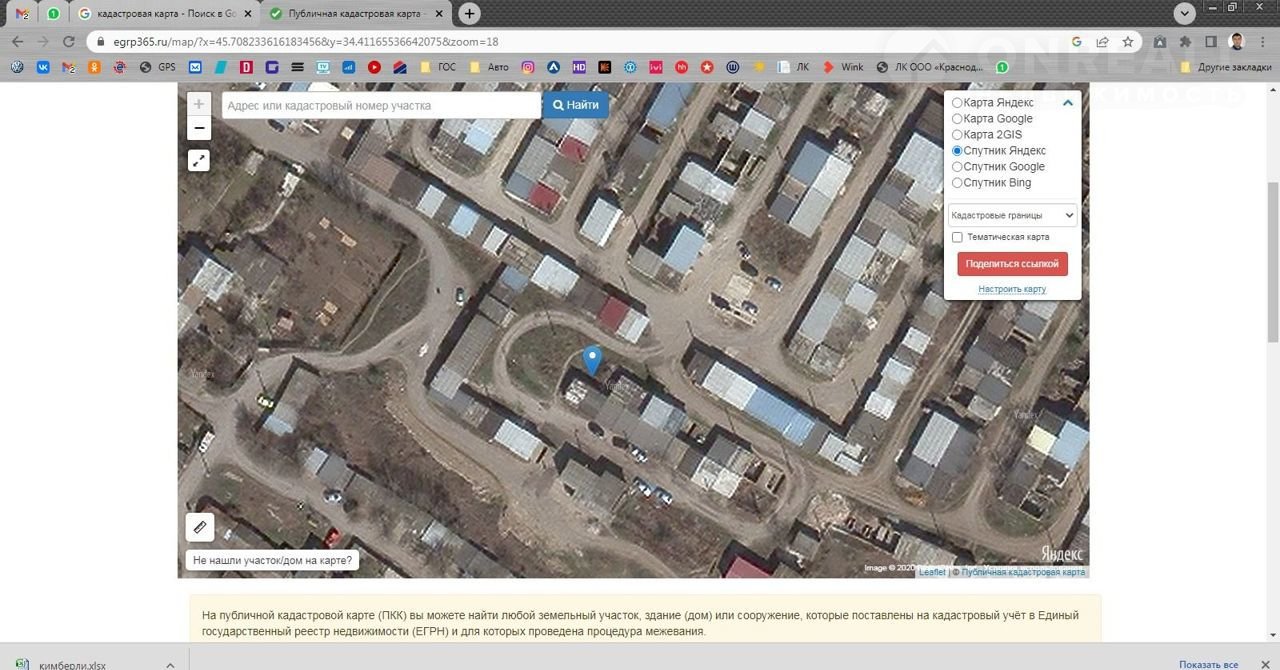Enable Тематическая карта checkbox

[x=957, y=237]
